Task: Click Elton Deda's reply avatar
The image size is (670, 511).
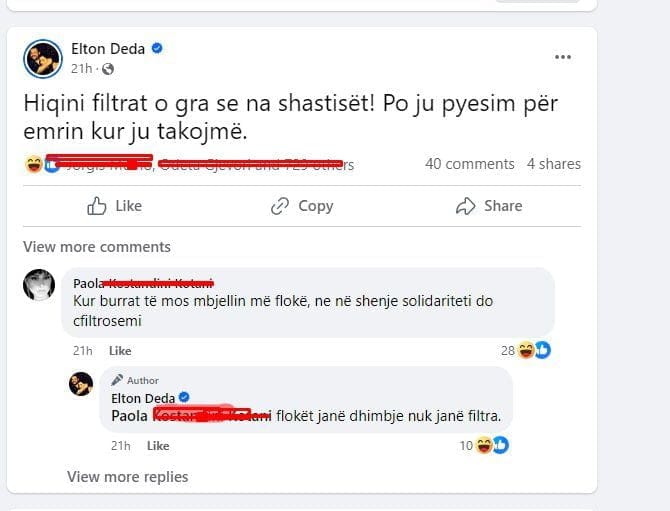Action: click(81, 383)
